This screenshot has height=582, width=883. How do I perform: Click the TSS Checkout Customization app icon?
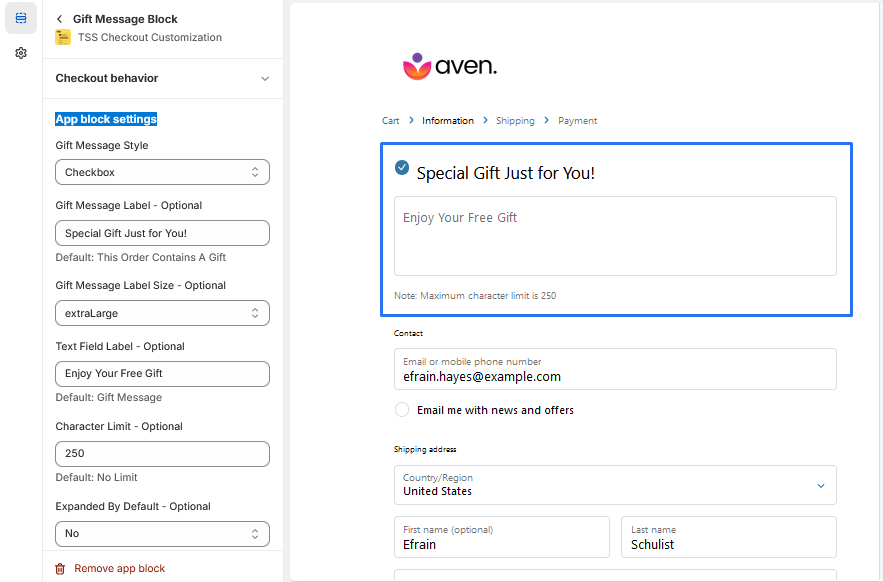click(x=63, y=38)
